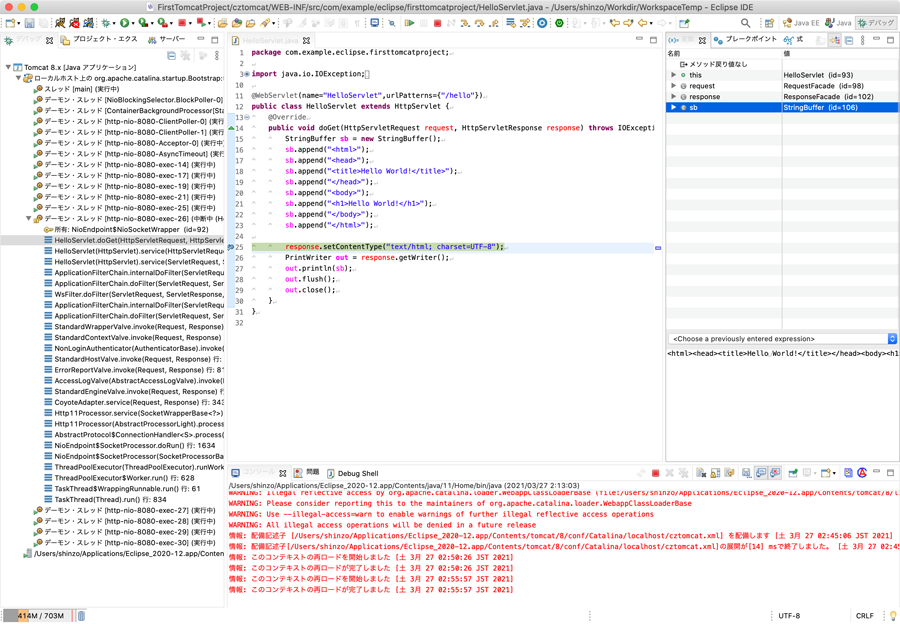Click the Terminate icon in Console toolbar
This screenshot has height=624, width=900.
pyautogui.click(x=655, y=473)
